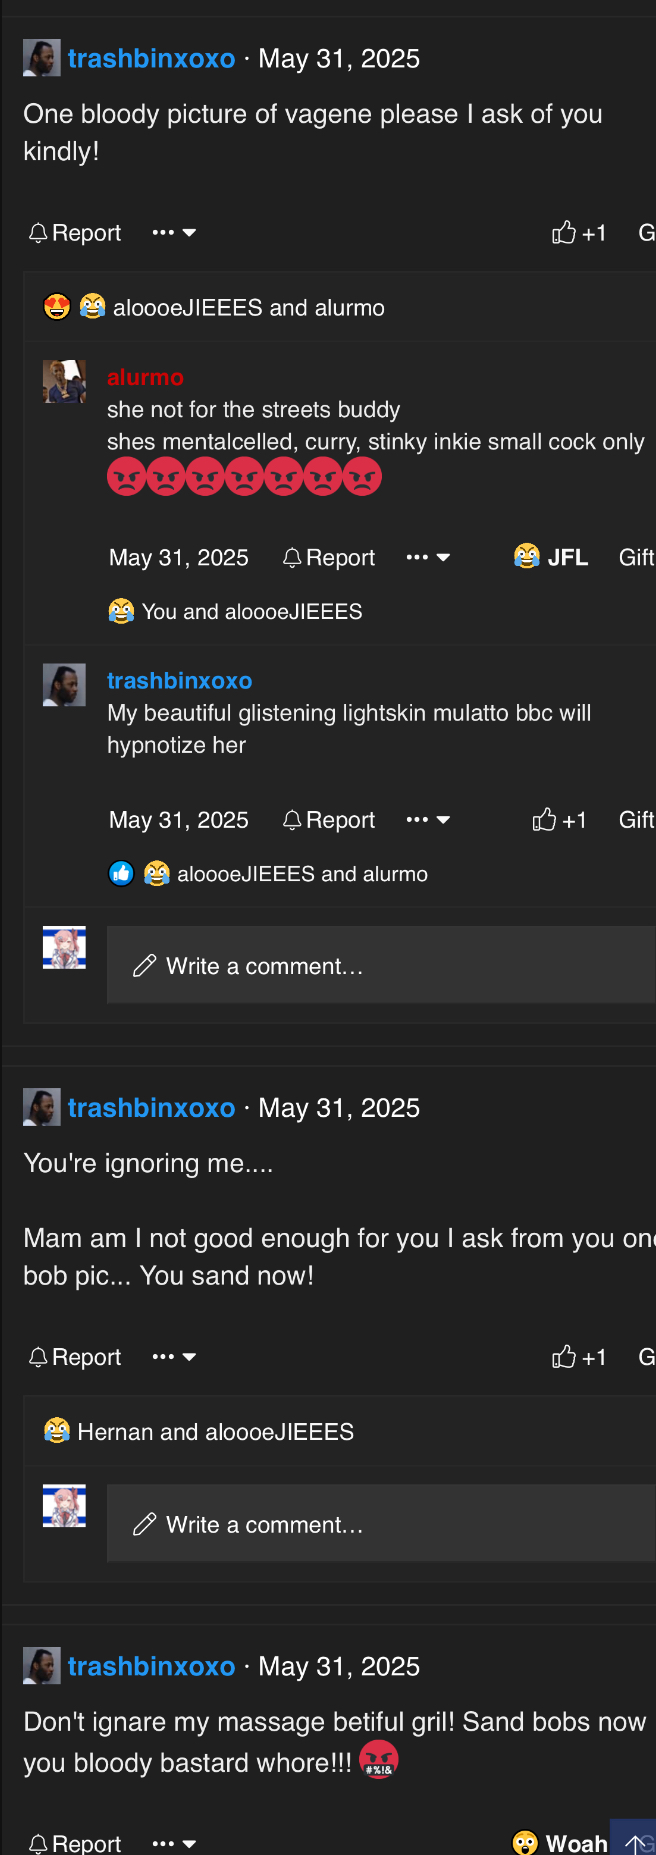The height and width of the screenshot is (1855, 656).
Task: Open trashbinxoxo's profile from the first post
Action: (151, 59)
